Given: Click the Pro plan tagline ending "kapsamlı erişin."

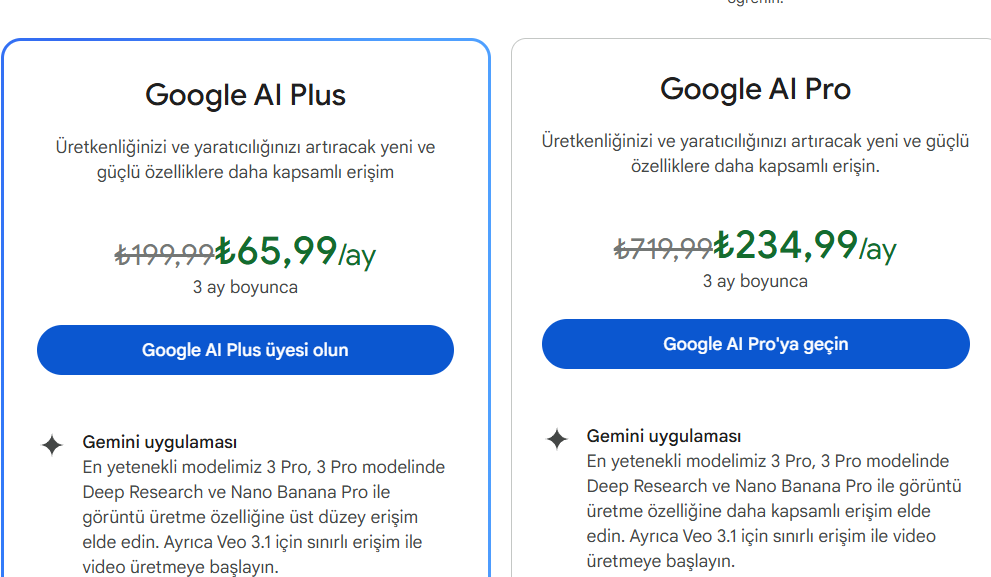Looking at the screenshot, I should 755,153.
